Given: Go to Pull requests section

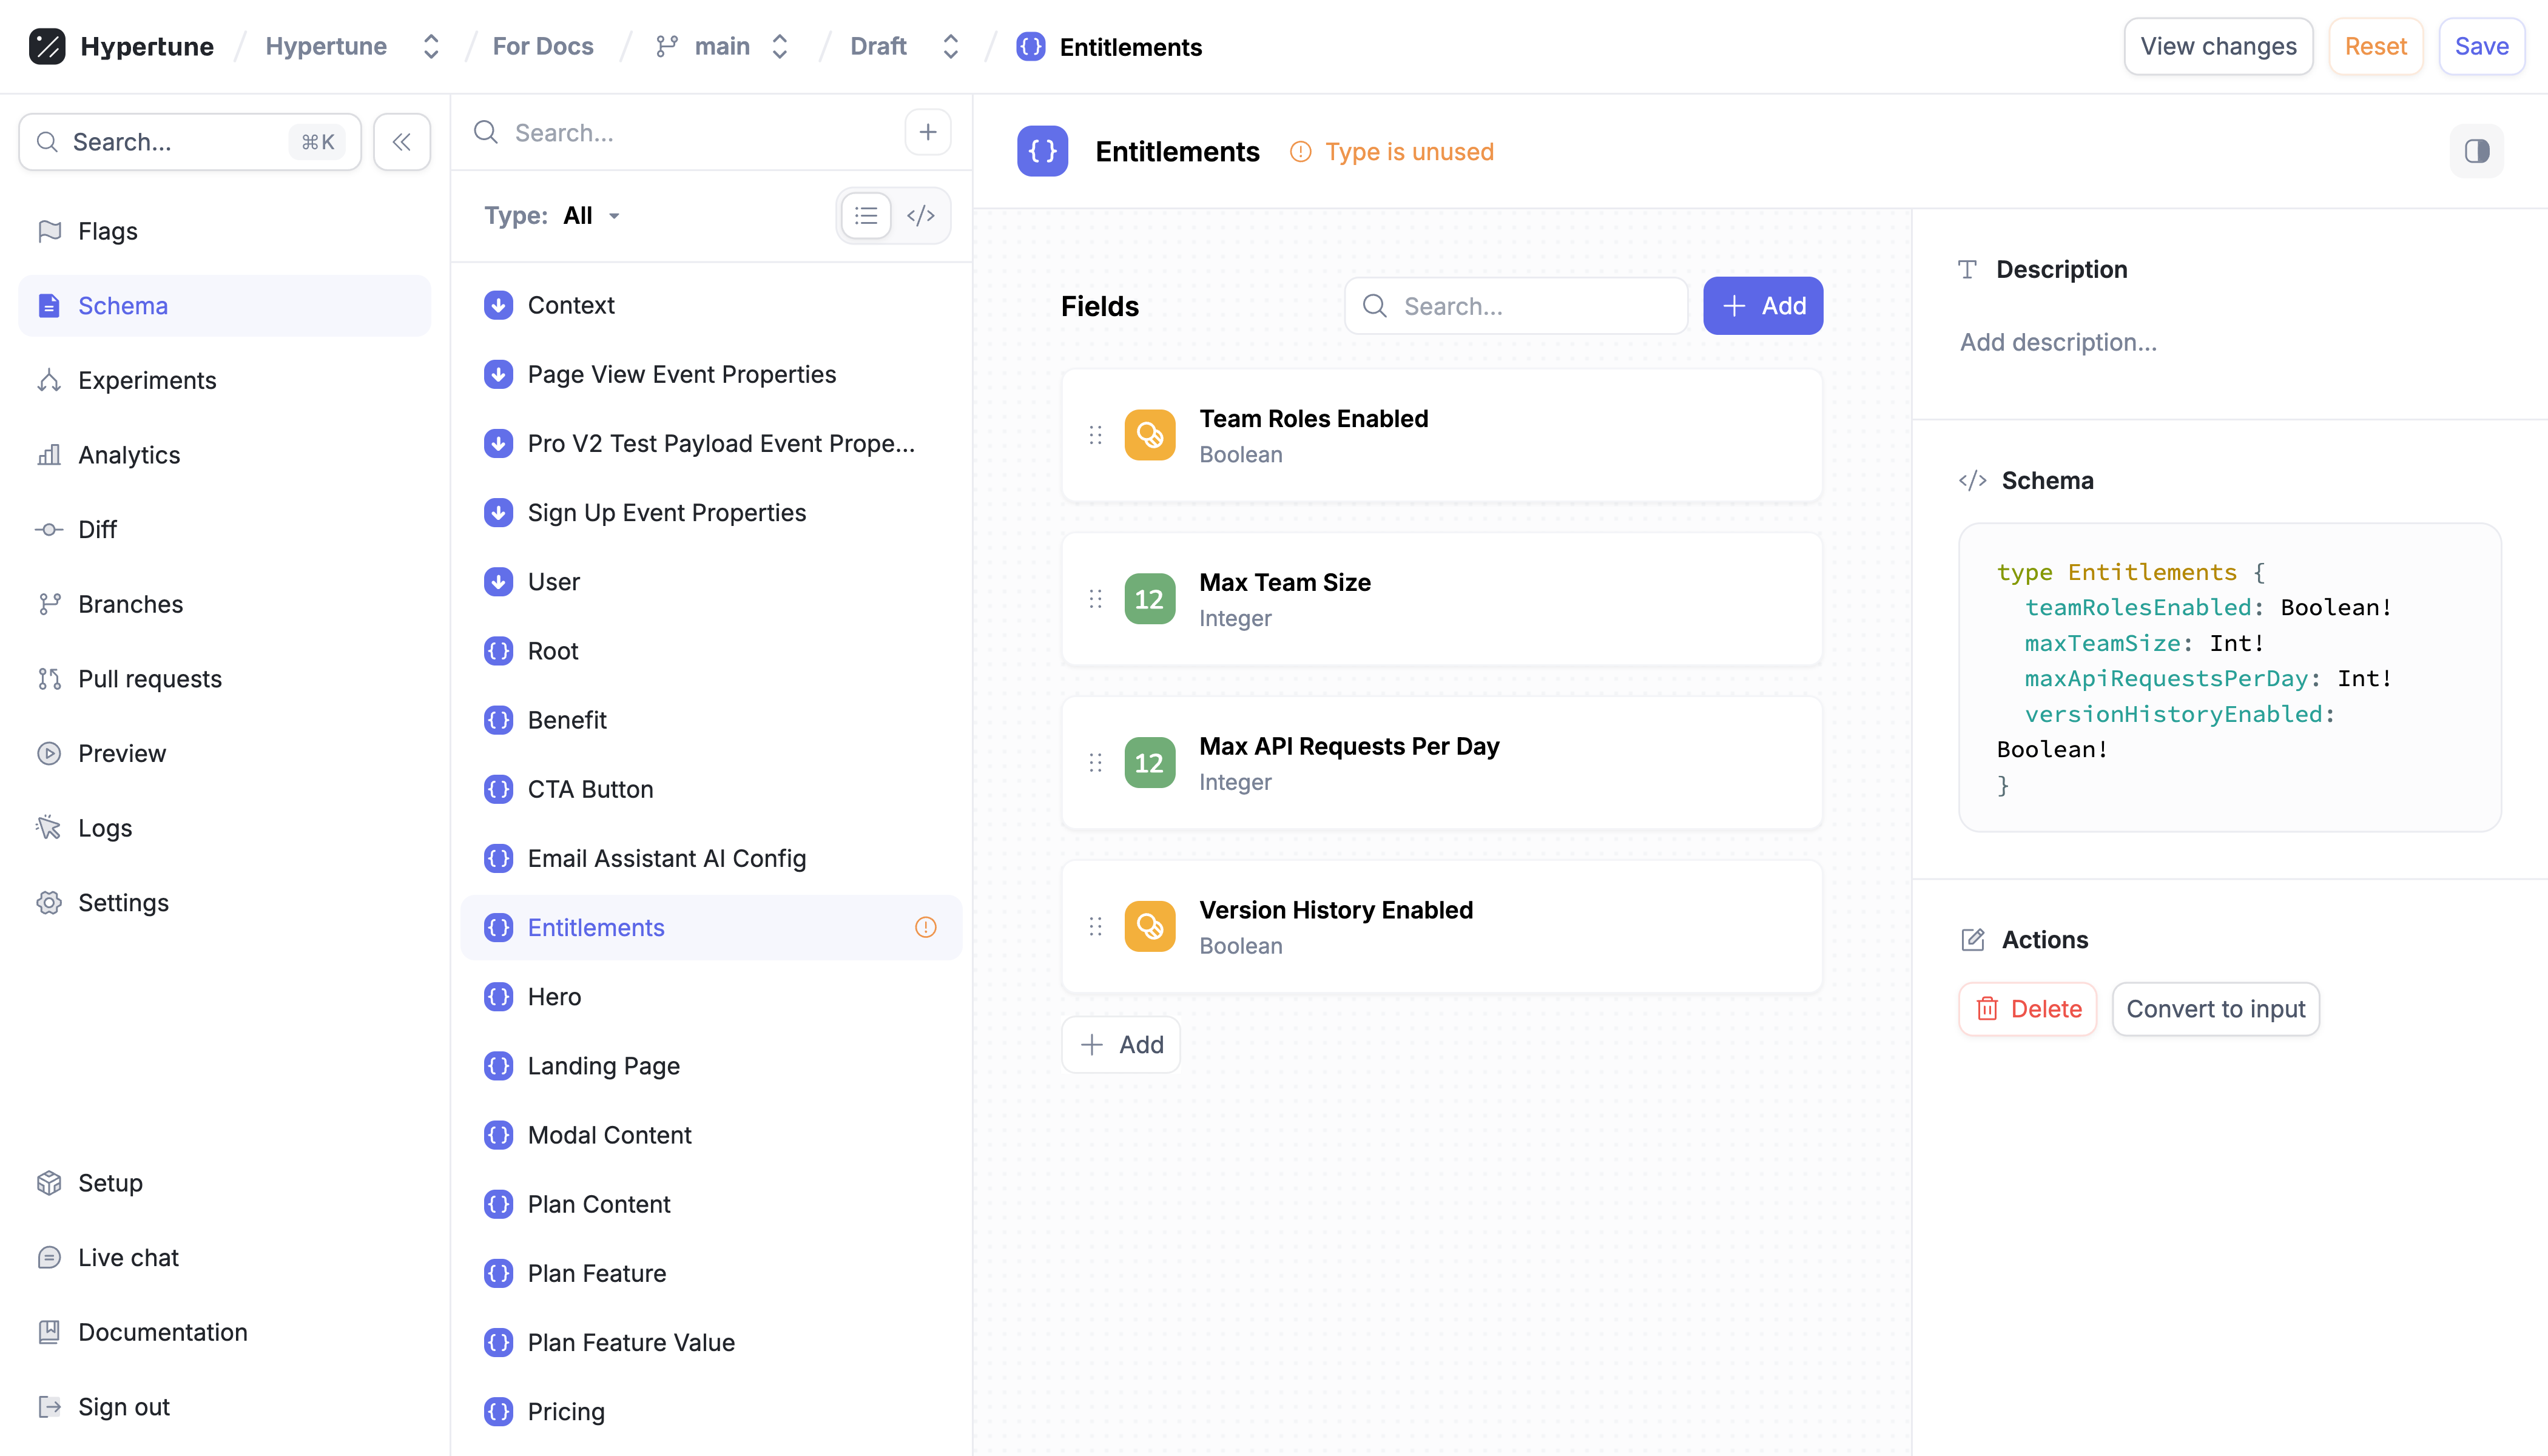Looking at the screenshot, I should click(x=150, y=679).
